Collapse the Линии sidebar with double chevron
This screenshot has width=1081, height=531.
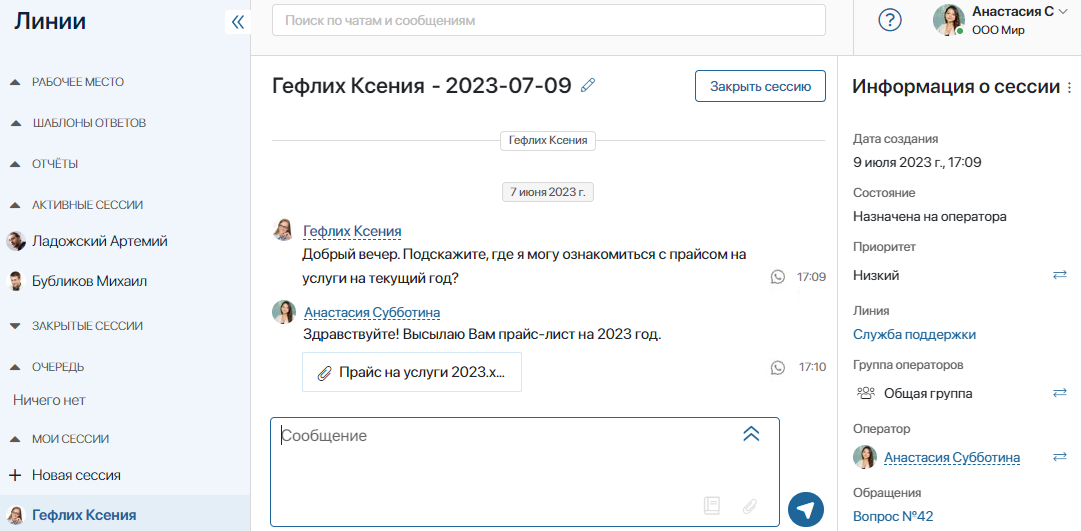tap(238, 22)
